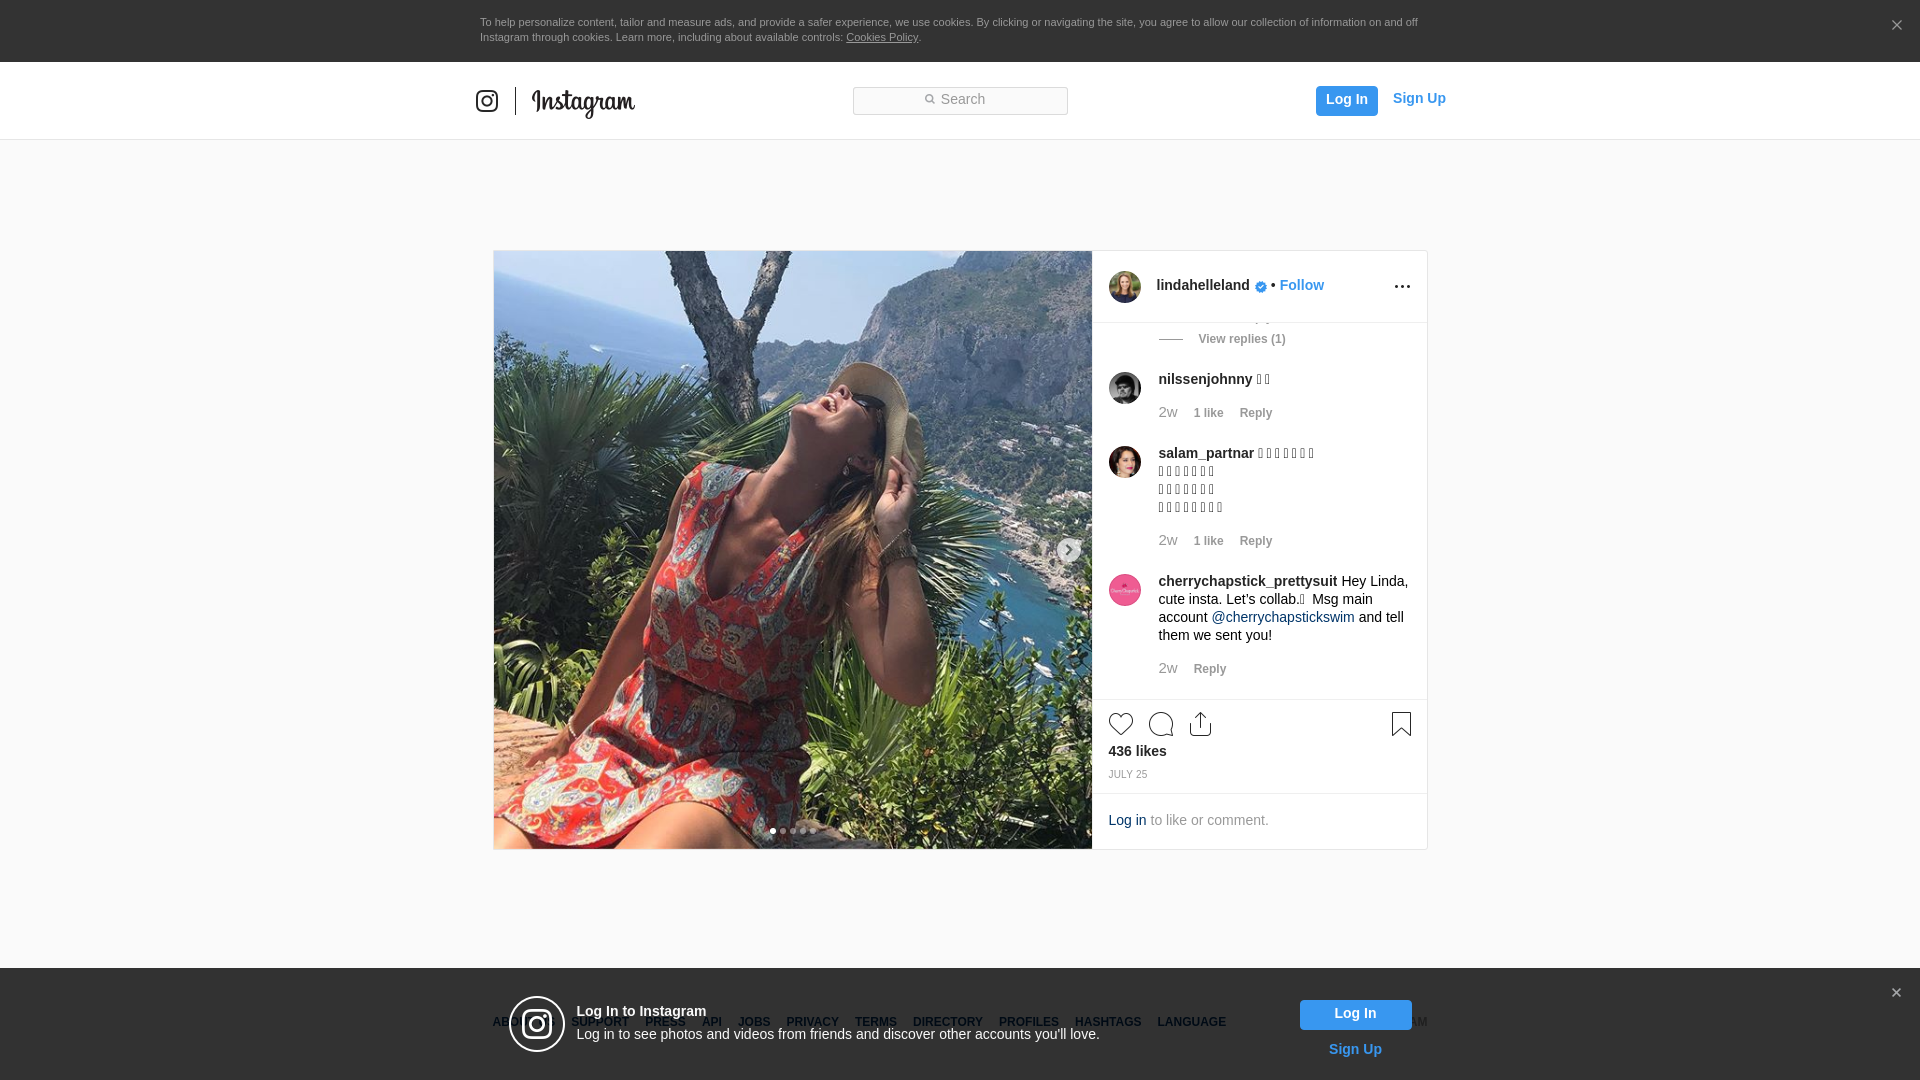1920x1080 pixels.
Task: Open the HASHTAGS footer link
Action: tap(1107, 1022)
